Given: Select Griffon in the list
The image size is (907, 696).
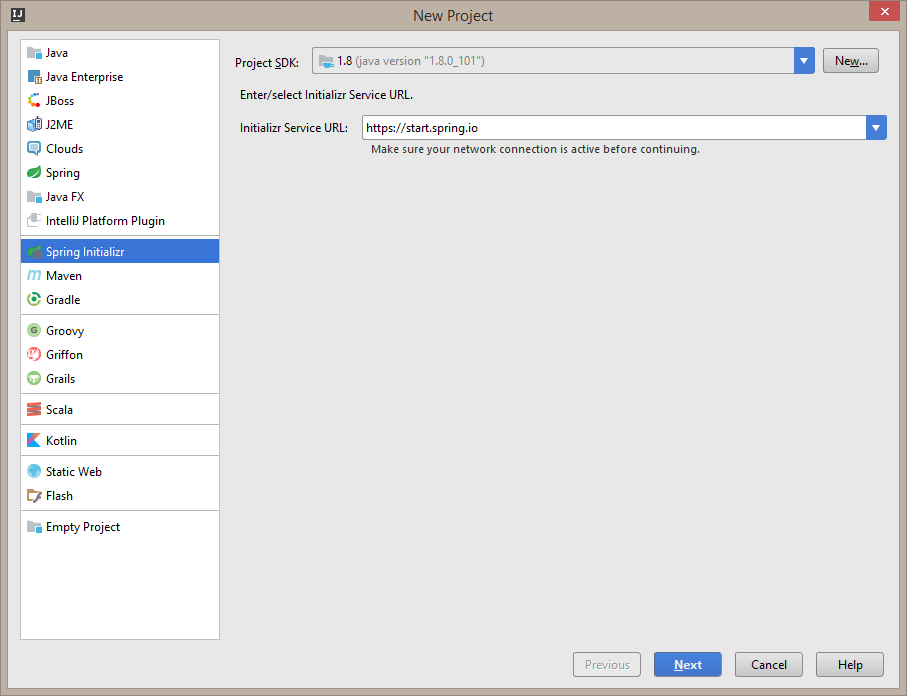Looking at the screenshot, I should pyautogui.click(x=120, y=354).
